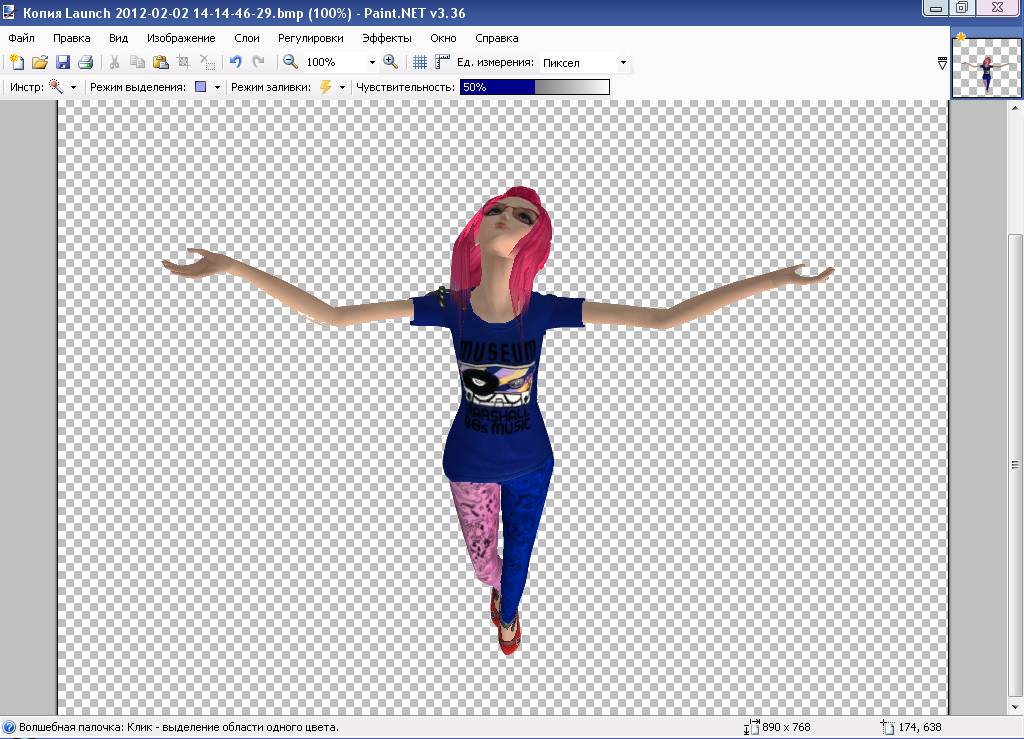1024x739 pixels.
Task: Click the Redo arrow icon
Action: coord(259,62)
